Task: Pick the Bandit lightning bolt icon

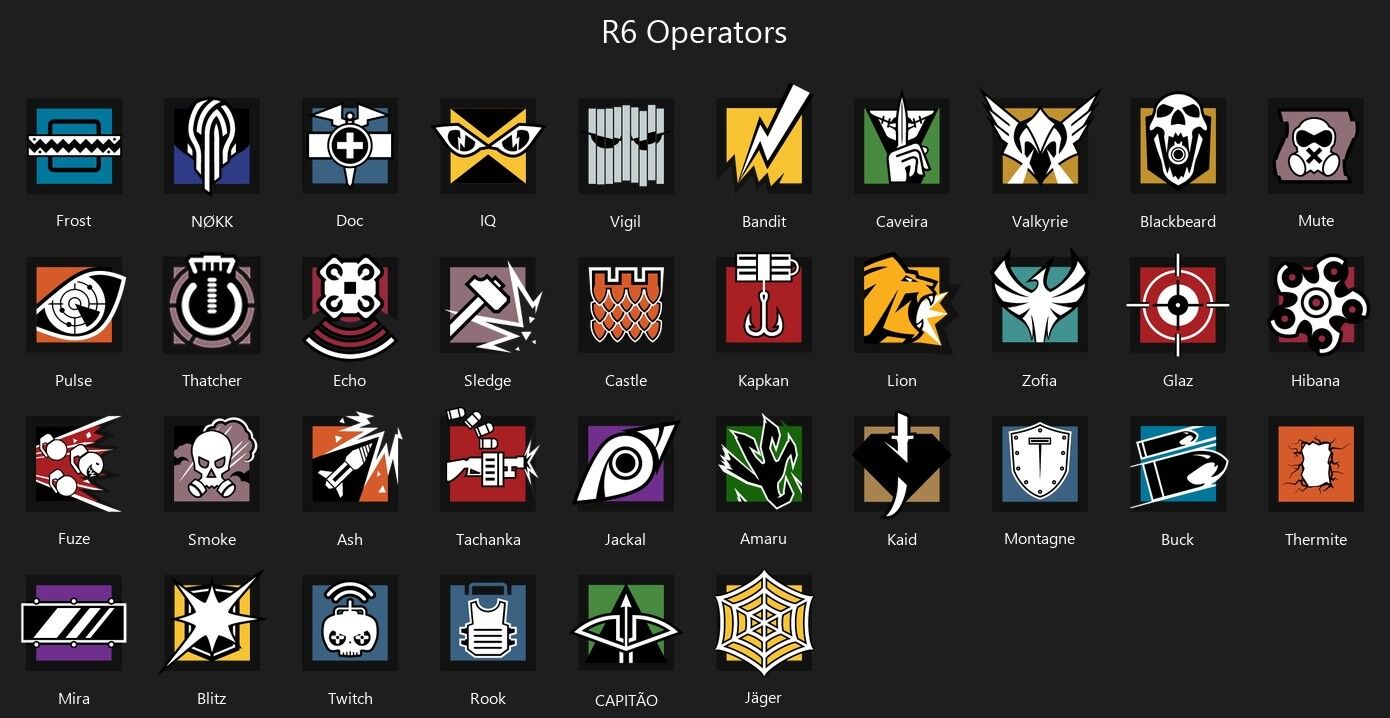Action: 764,140
